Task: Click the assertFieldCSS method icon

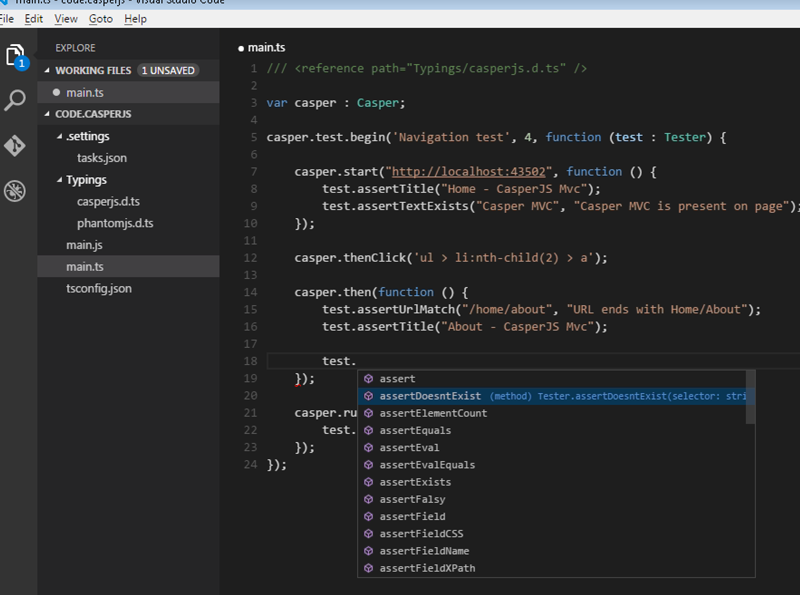Action: coord(368,534)
